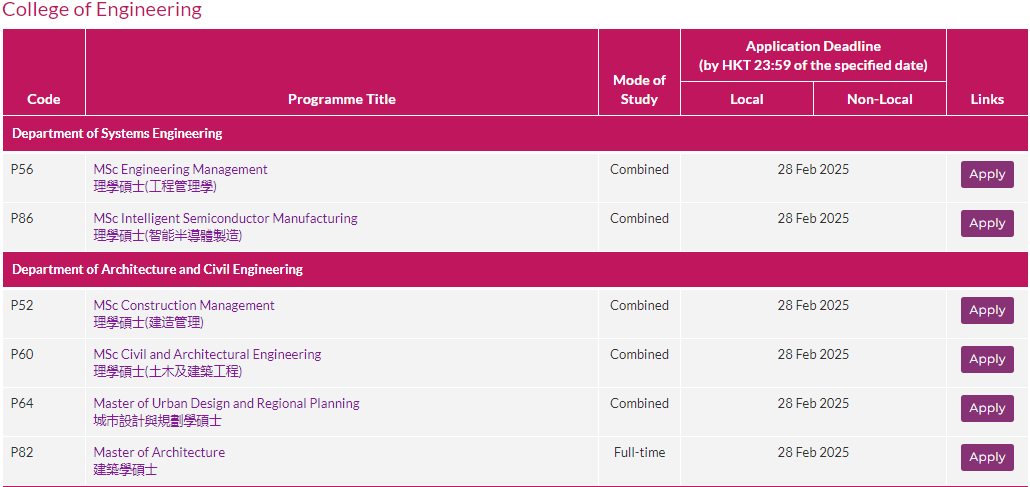
Task: Apply for Master of Architecture
Action: click(x=987, y=457)
